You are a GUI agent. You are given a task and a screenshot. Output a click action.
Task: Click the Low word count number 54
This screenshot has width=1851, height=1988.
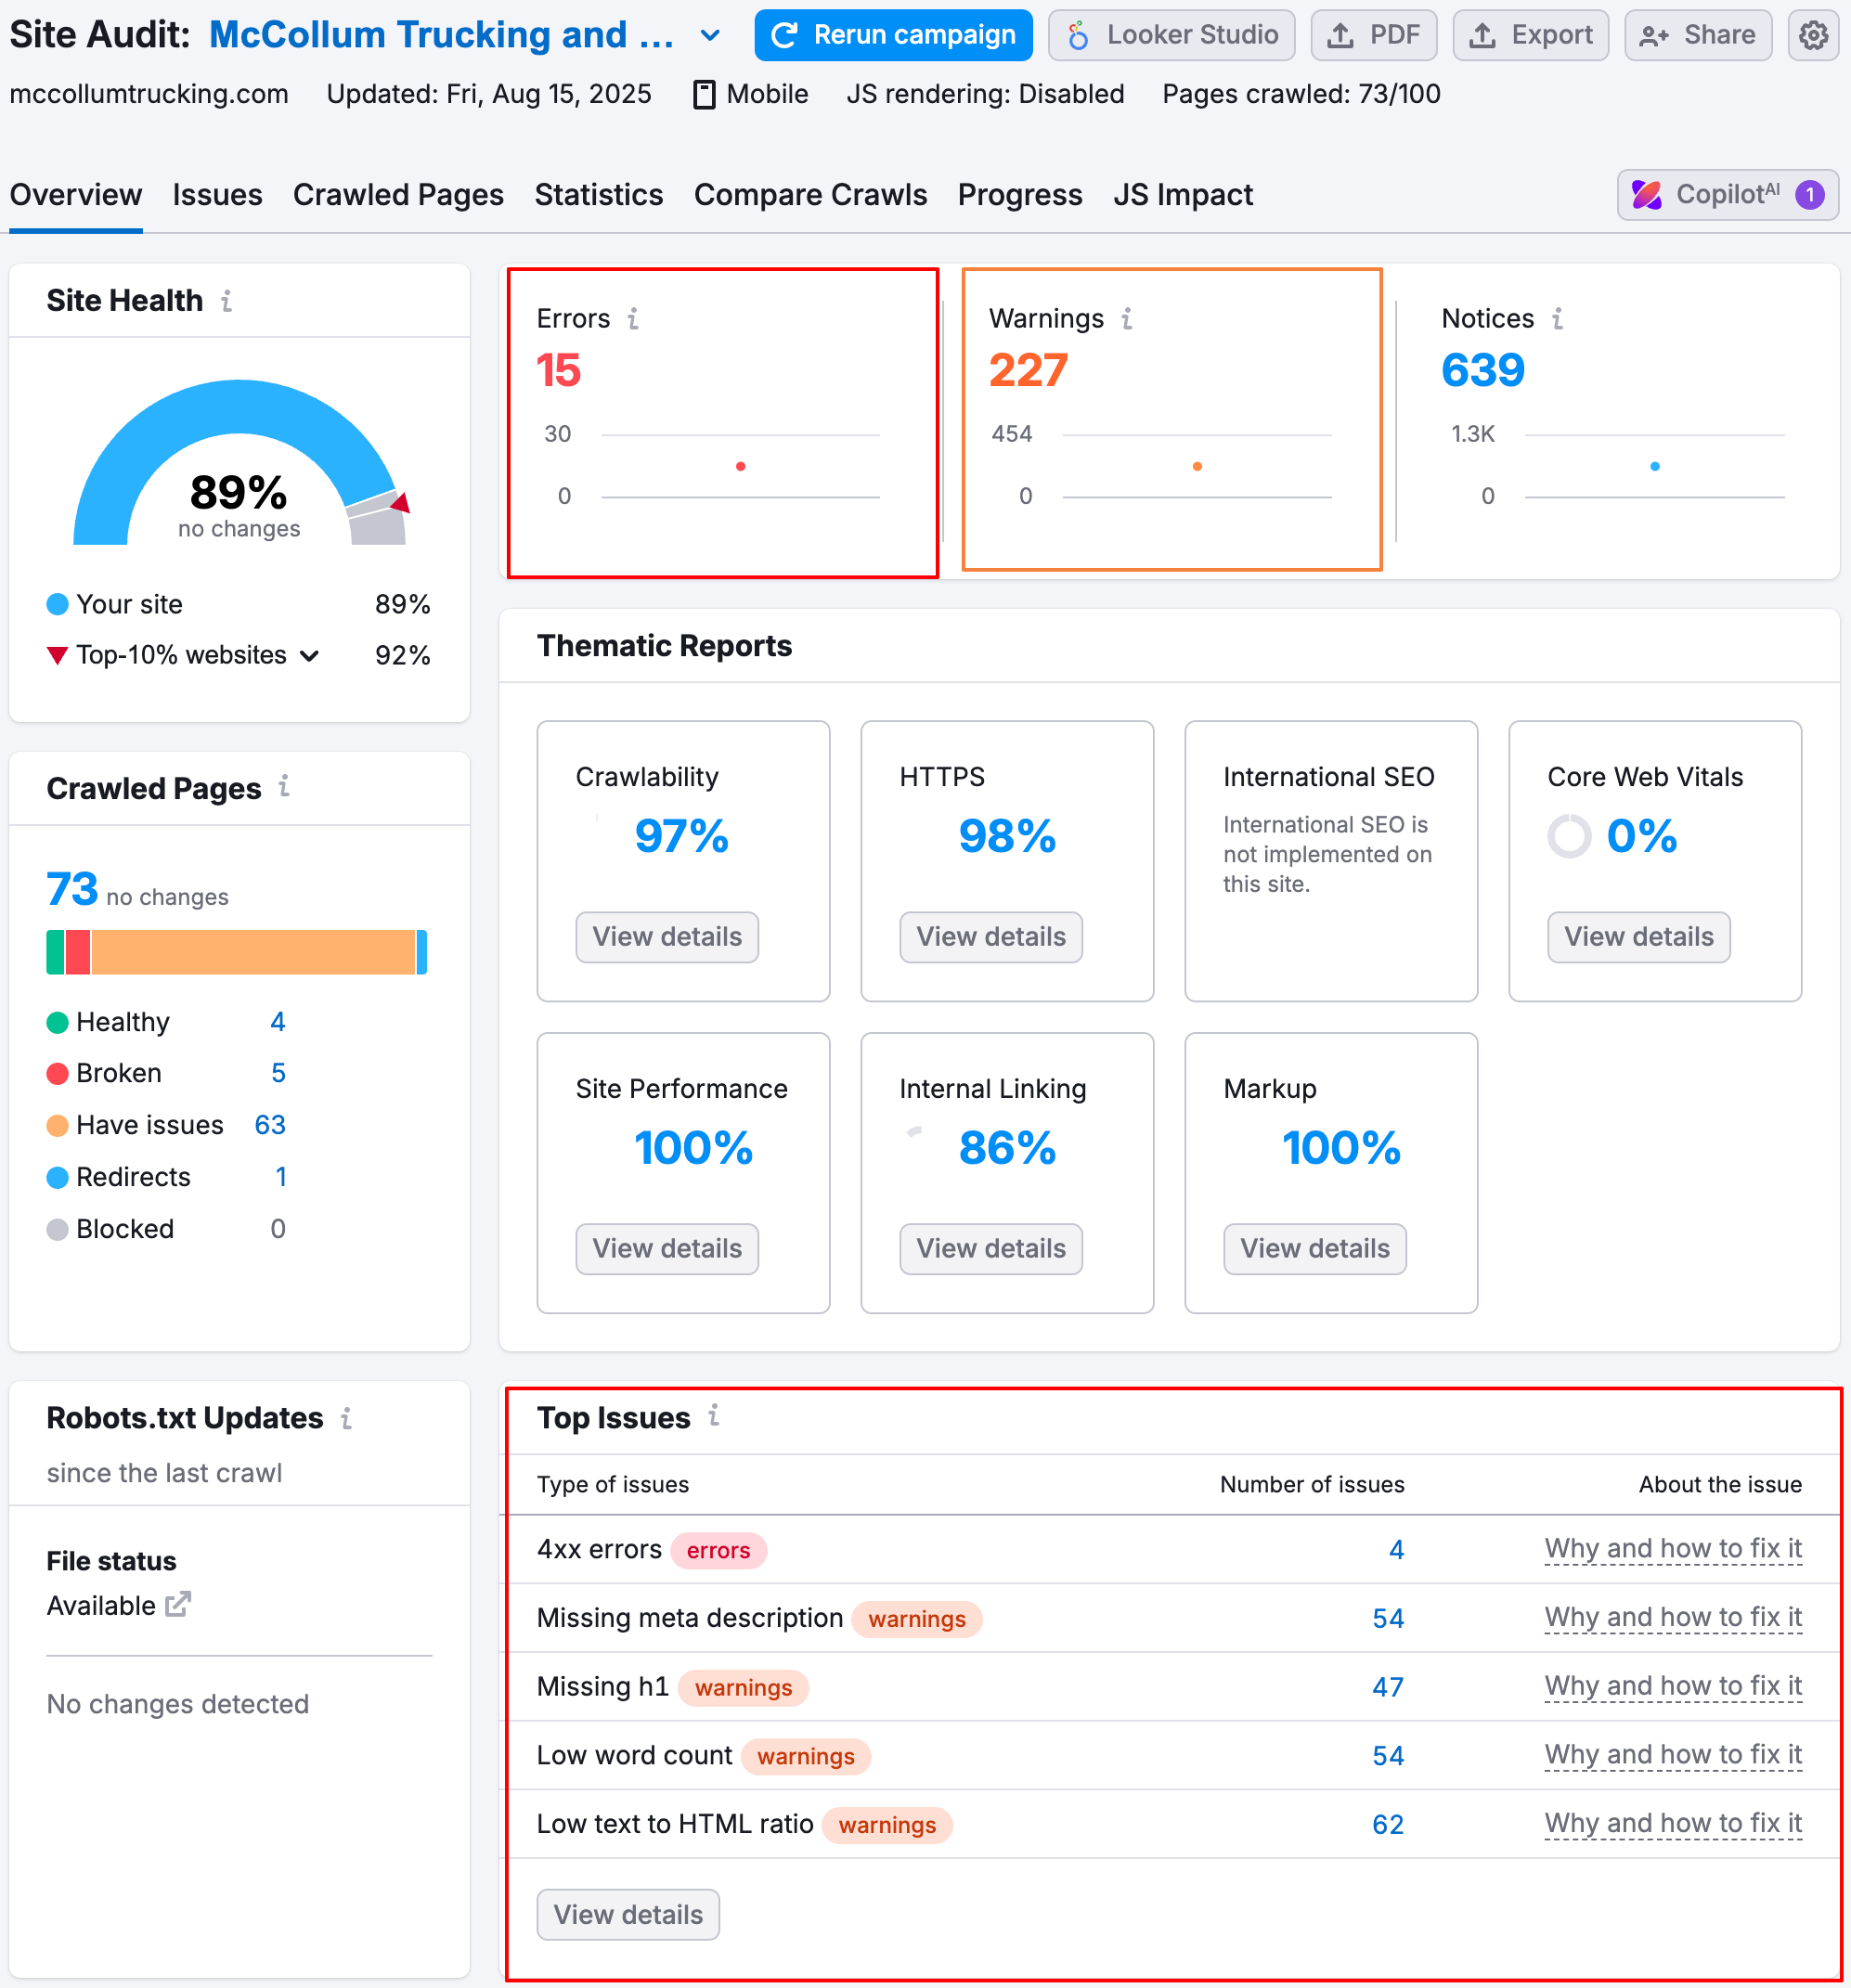point(1388,1757)
